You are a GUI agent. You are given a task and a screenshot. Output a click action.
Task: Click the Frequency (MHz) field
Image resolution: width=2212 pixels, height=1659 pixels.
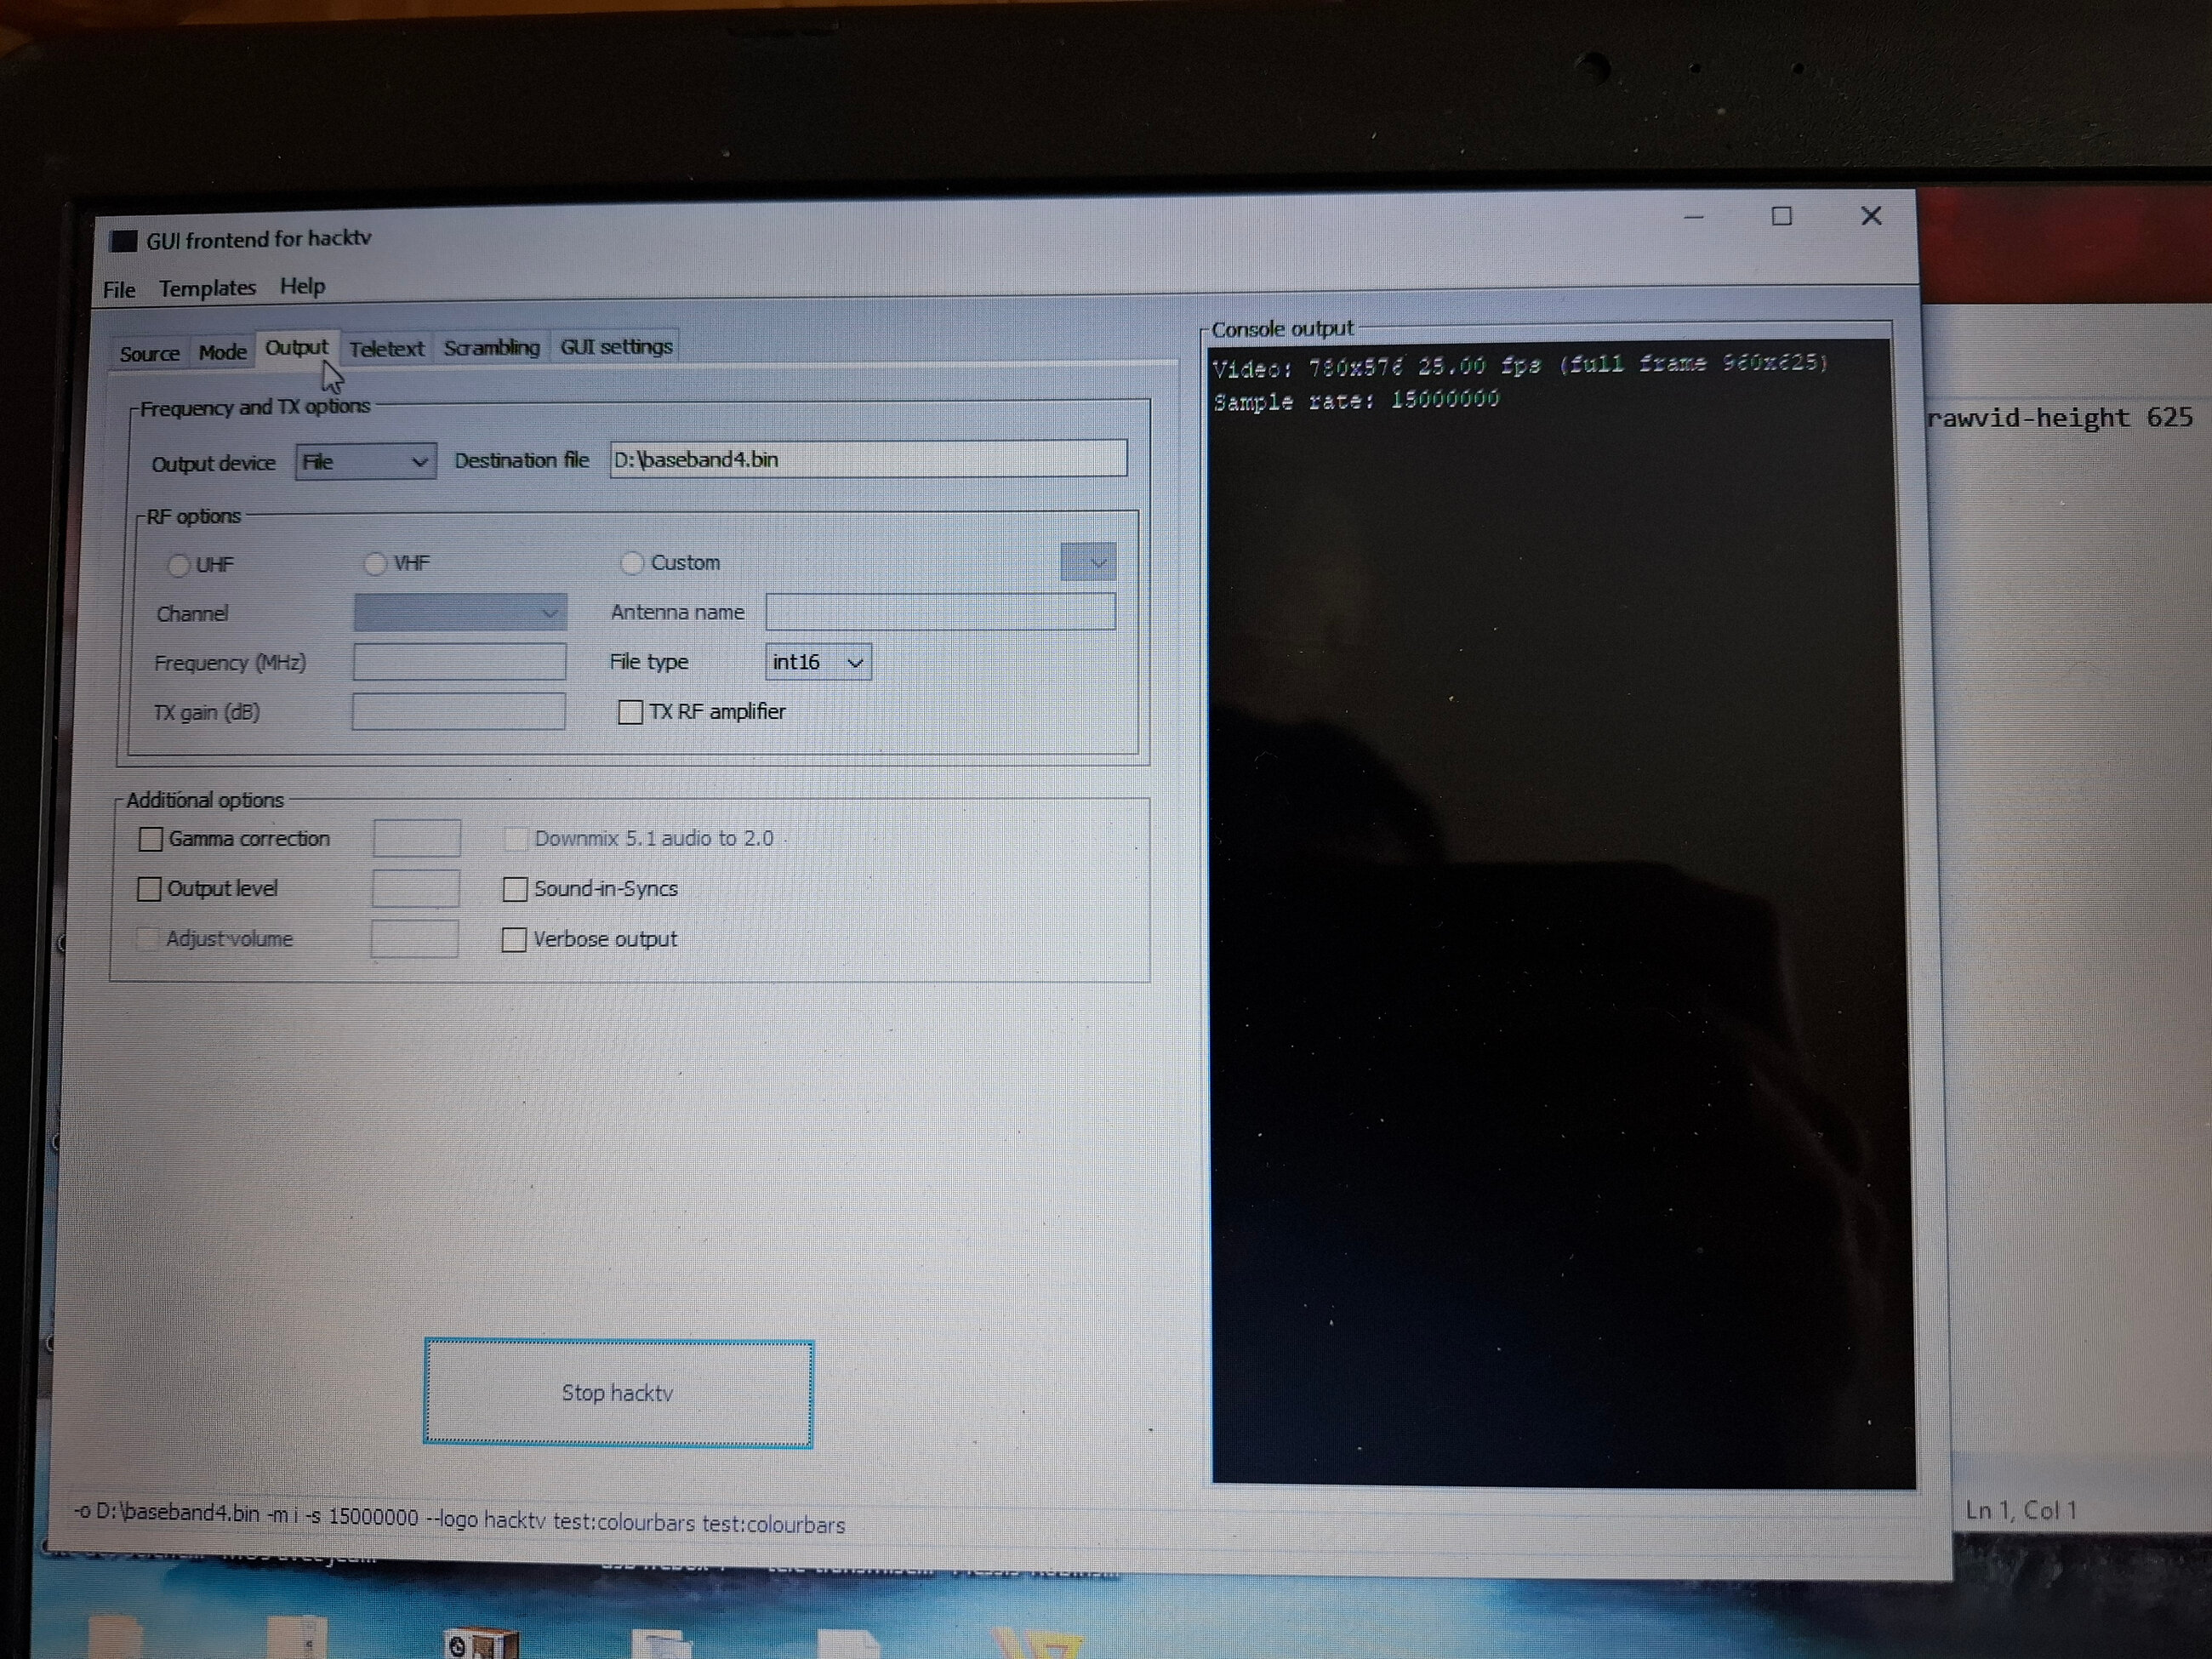tap(459, 662)
